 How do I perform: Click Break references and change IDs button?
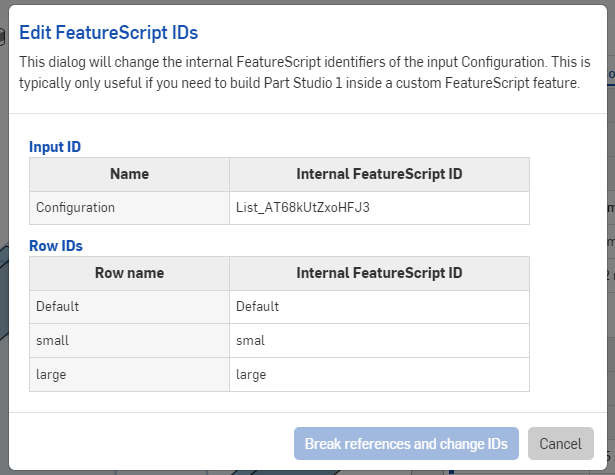click(x=406, y=443)
